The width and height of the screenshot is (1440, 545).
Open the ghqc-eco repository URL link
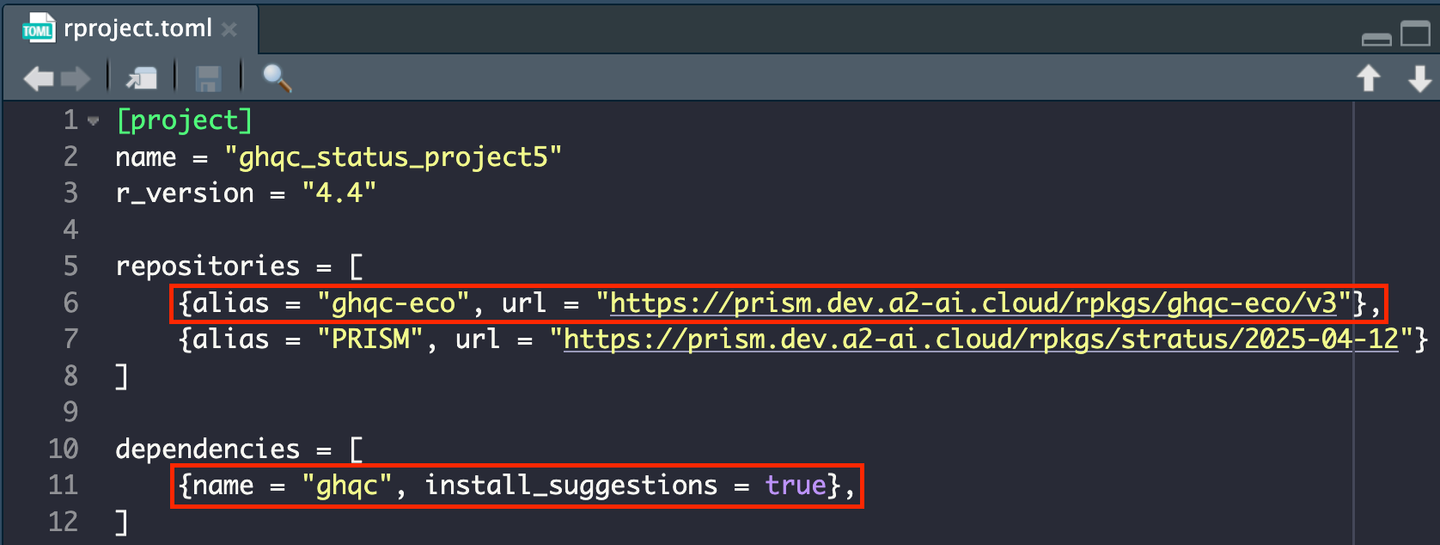[982, 303]
